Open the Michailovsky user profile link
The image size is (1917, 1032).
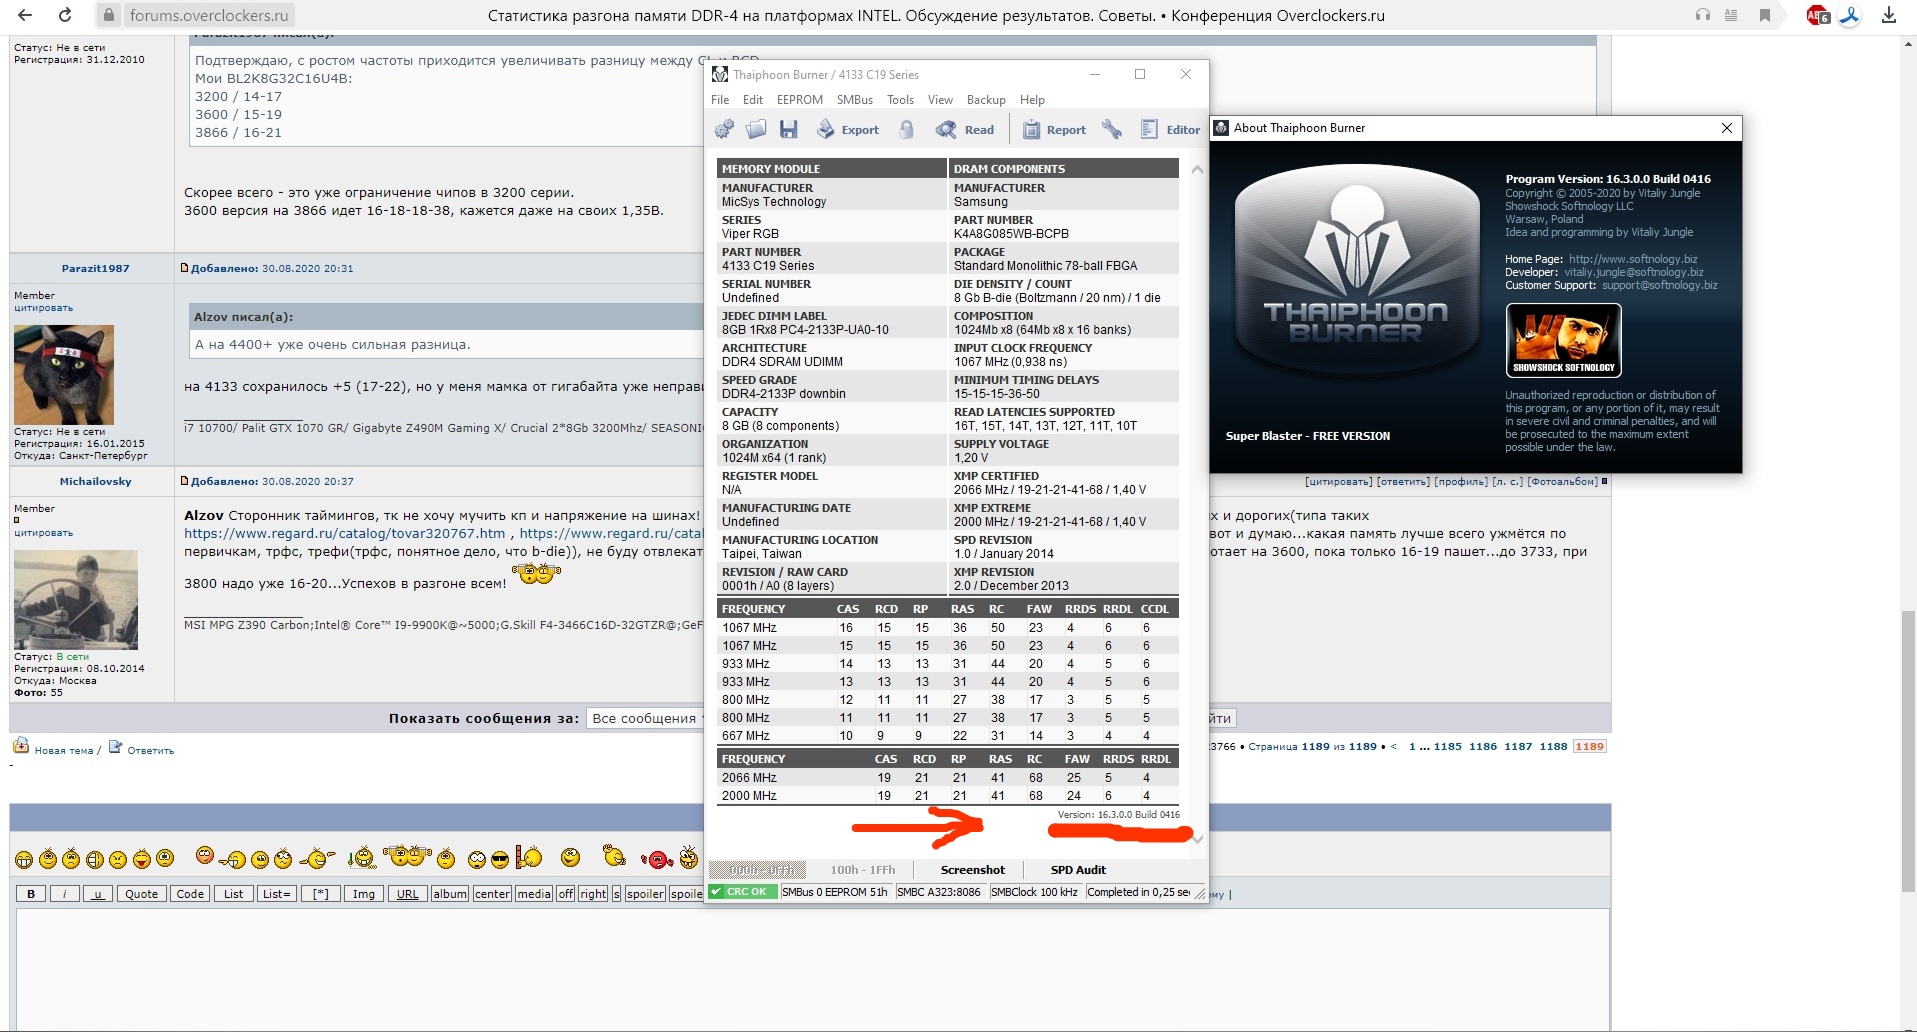coord(95,481)
